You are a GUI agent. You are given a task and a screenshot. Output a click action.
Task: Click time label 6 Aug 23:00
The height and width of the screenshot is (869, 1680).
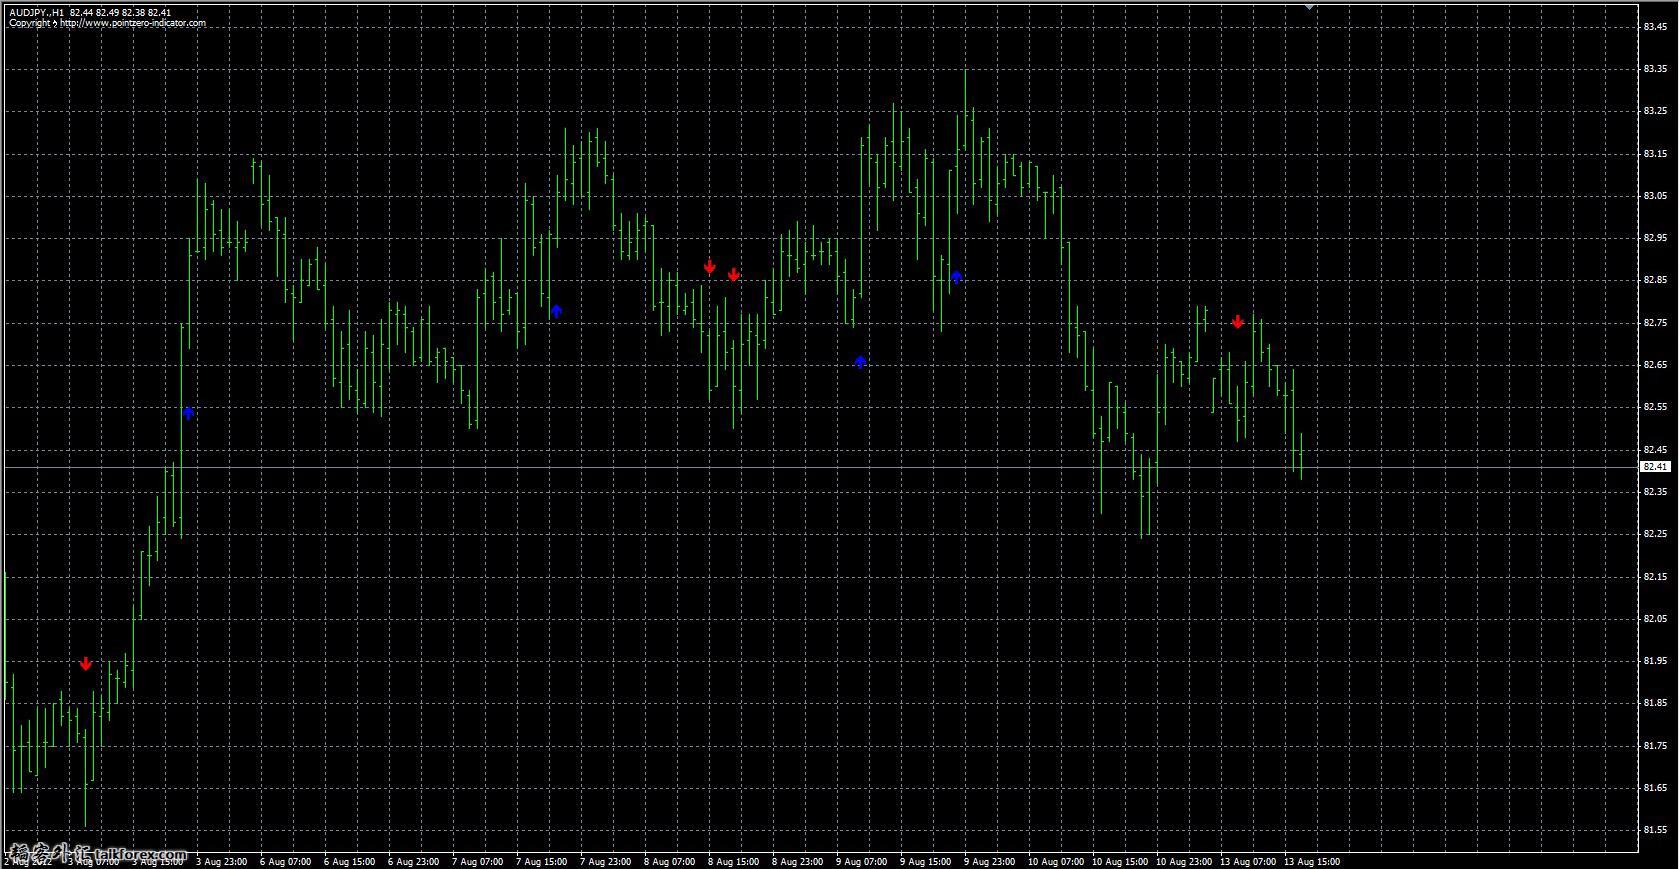(x=413, y=861)
